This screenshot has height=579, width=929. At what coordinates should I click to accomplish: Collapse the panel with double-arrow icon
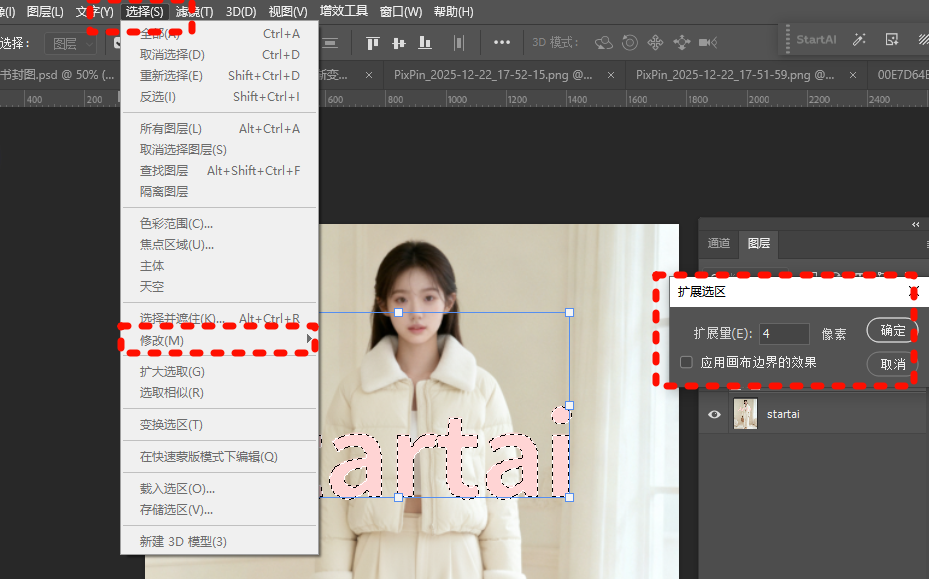coord(915,225)
